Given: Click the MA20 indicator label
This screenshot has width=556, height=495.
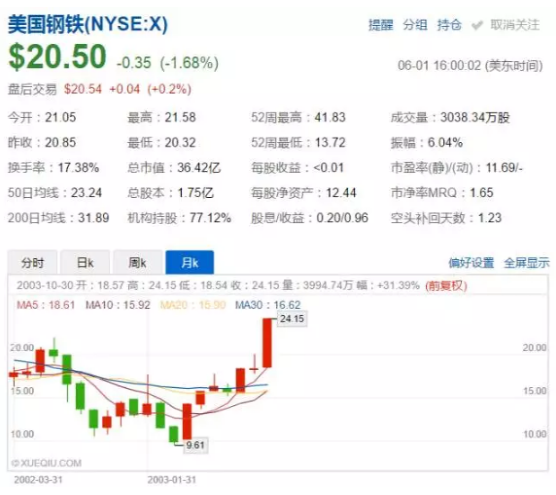Looking at the screenshot, I should pyautogui.click(x=193, y=305).
